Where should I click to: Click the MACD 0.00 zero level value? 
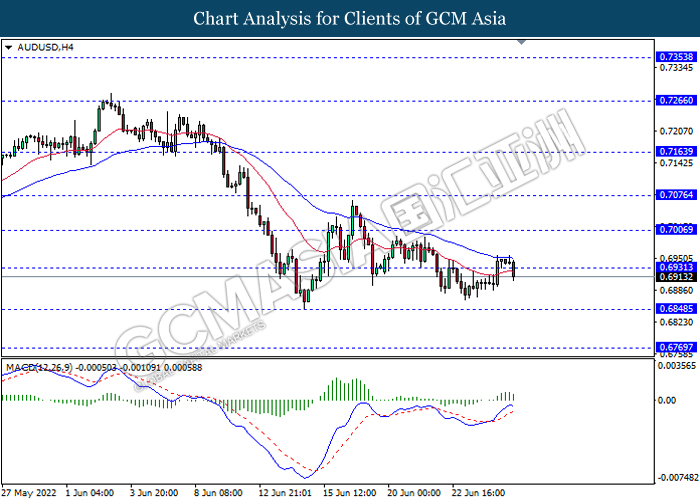tap(667, 400)
